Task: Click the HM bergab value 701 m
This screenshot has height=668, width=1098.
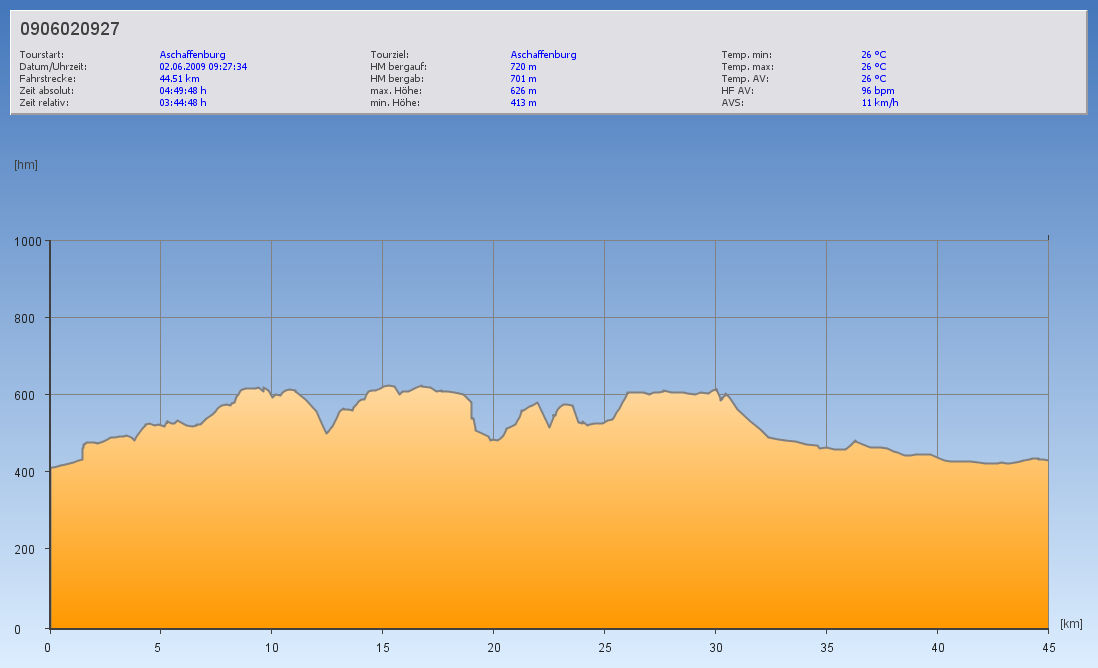Action: [523, 79]
